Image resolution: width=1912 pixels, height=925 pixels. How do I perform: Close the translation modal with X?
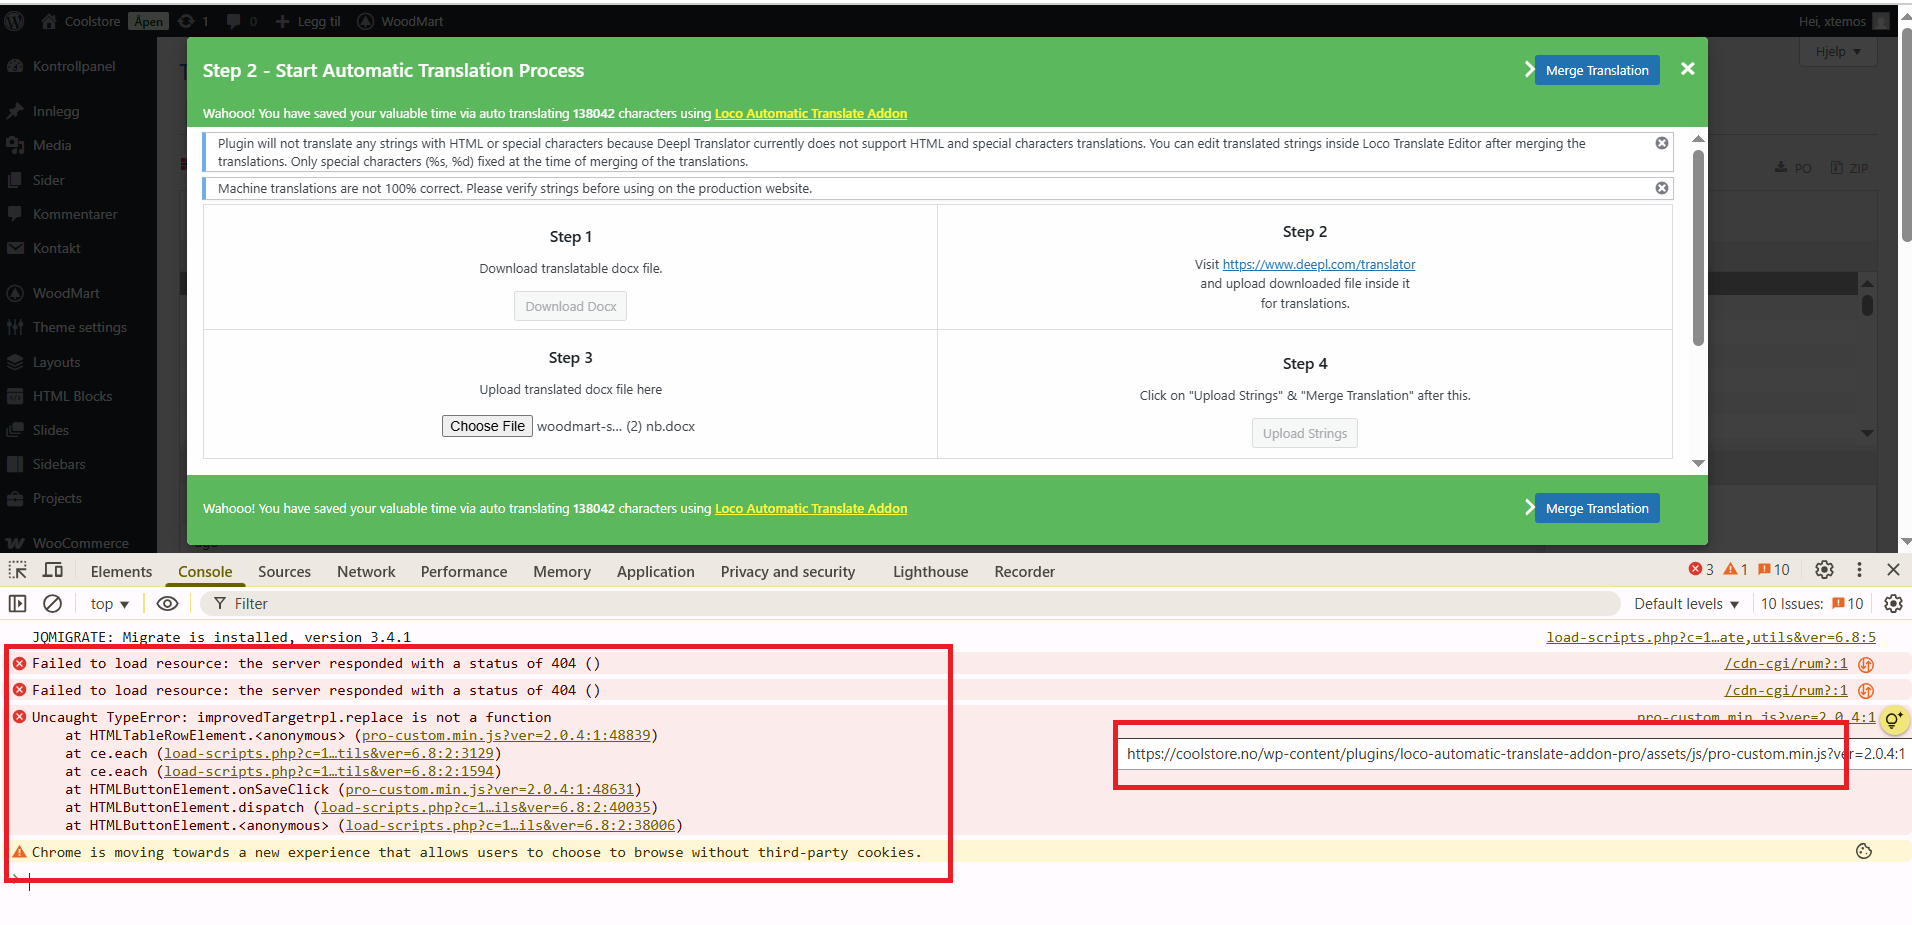tap(1688, 69)
